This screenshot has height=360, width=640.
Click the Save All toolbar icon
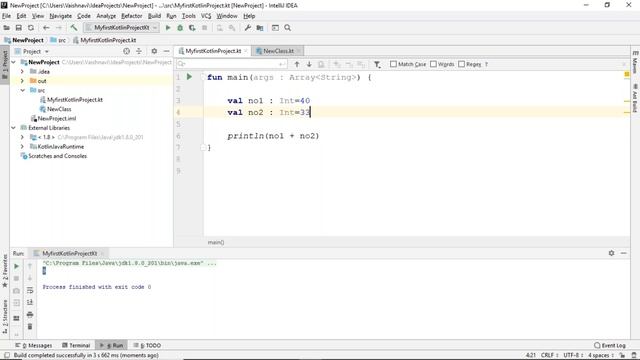18,28
